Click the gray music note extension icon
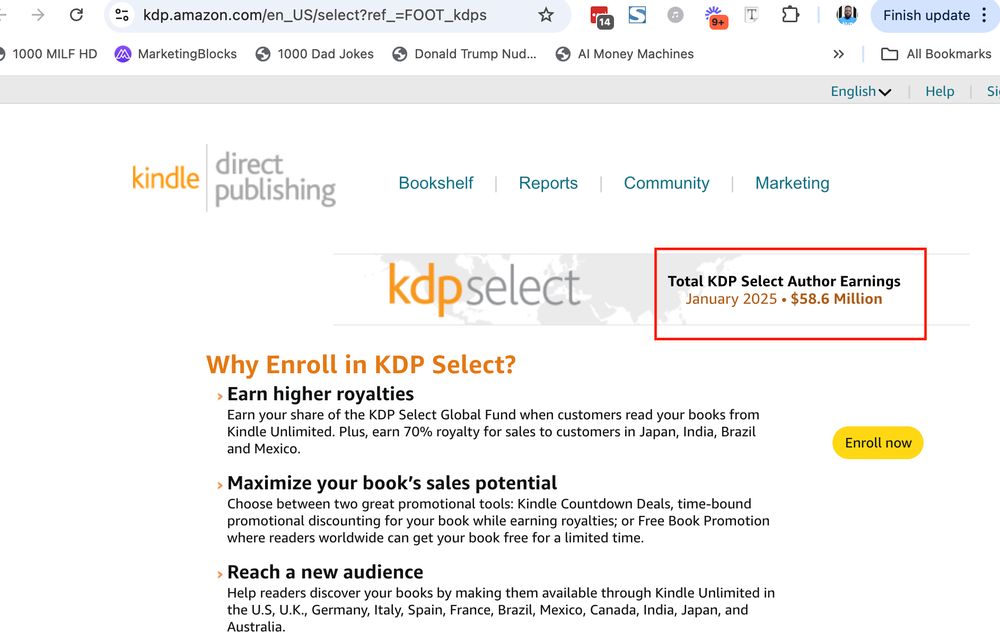 (675, 15)
